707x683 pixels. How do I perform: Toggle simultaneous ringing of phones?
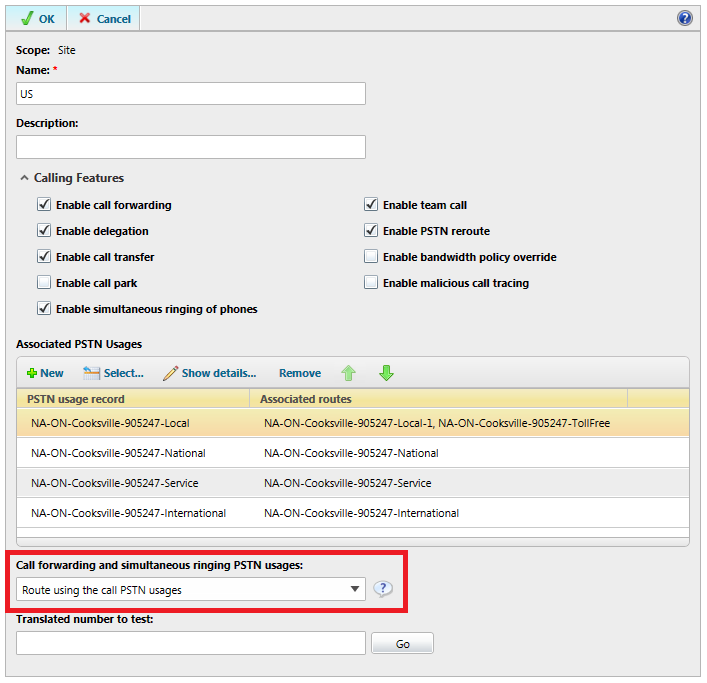pyautogui.click(x=44, y=309)
